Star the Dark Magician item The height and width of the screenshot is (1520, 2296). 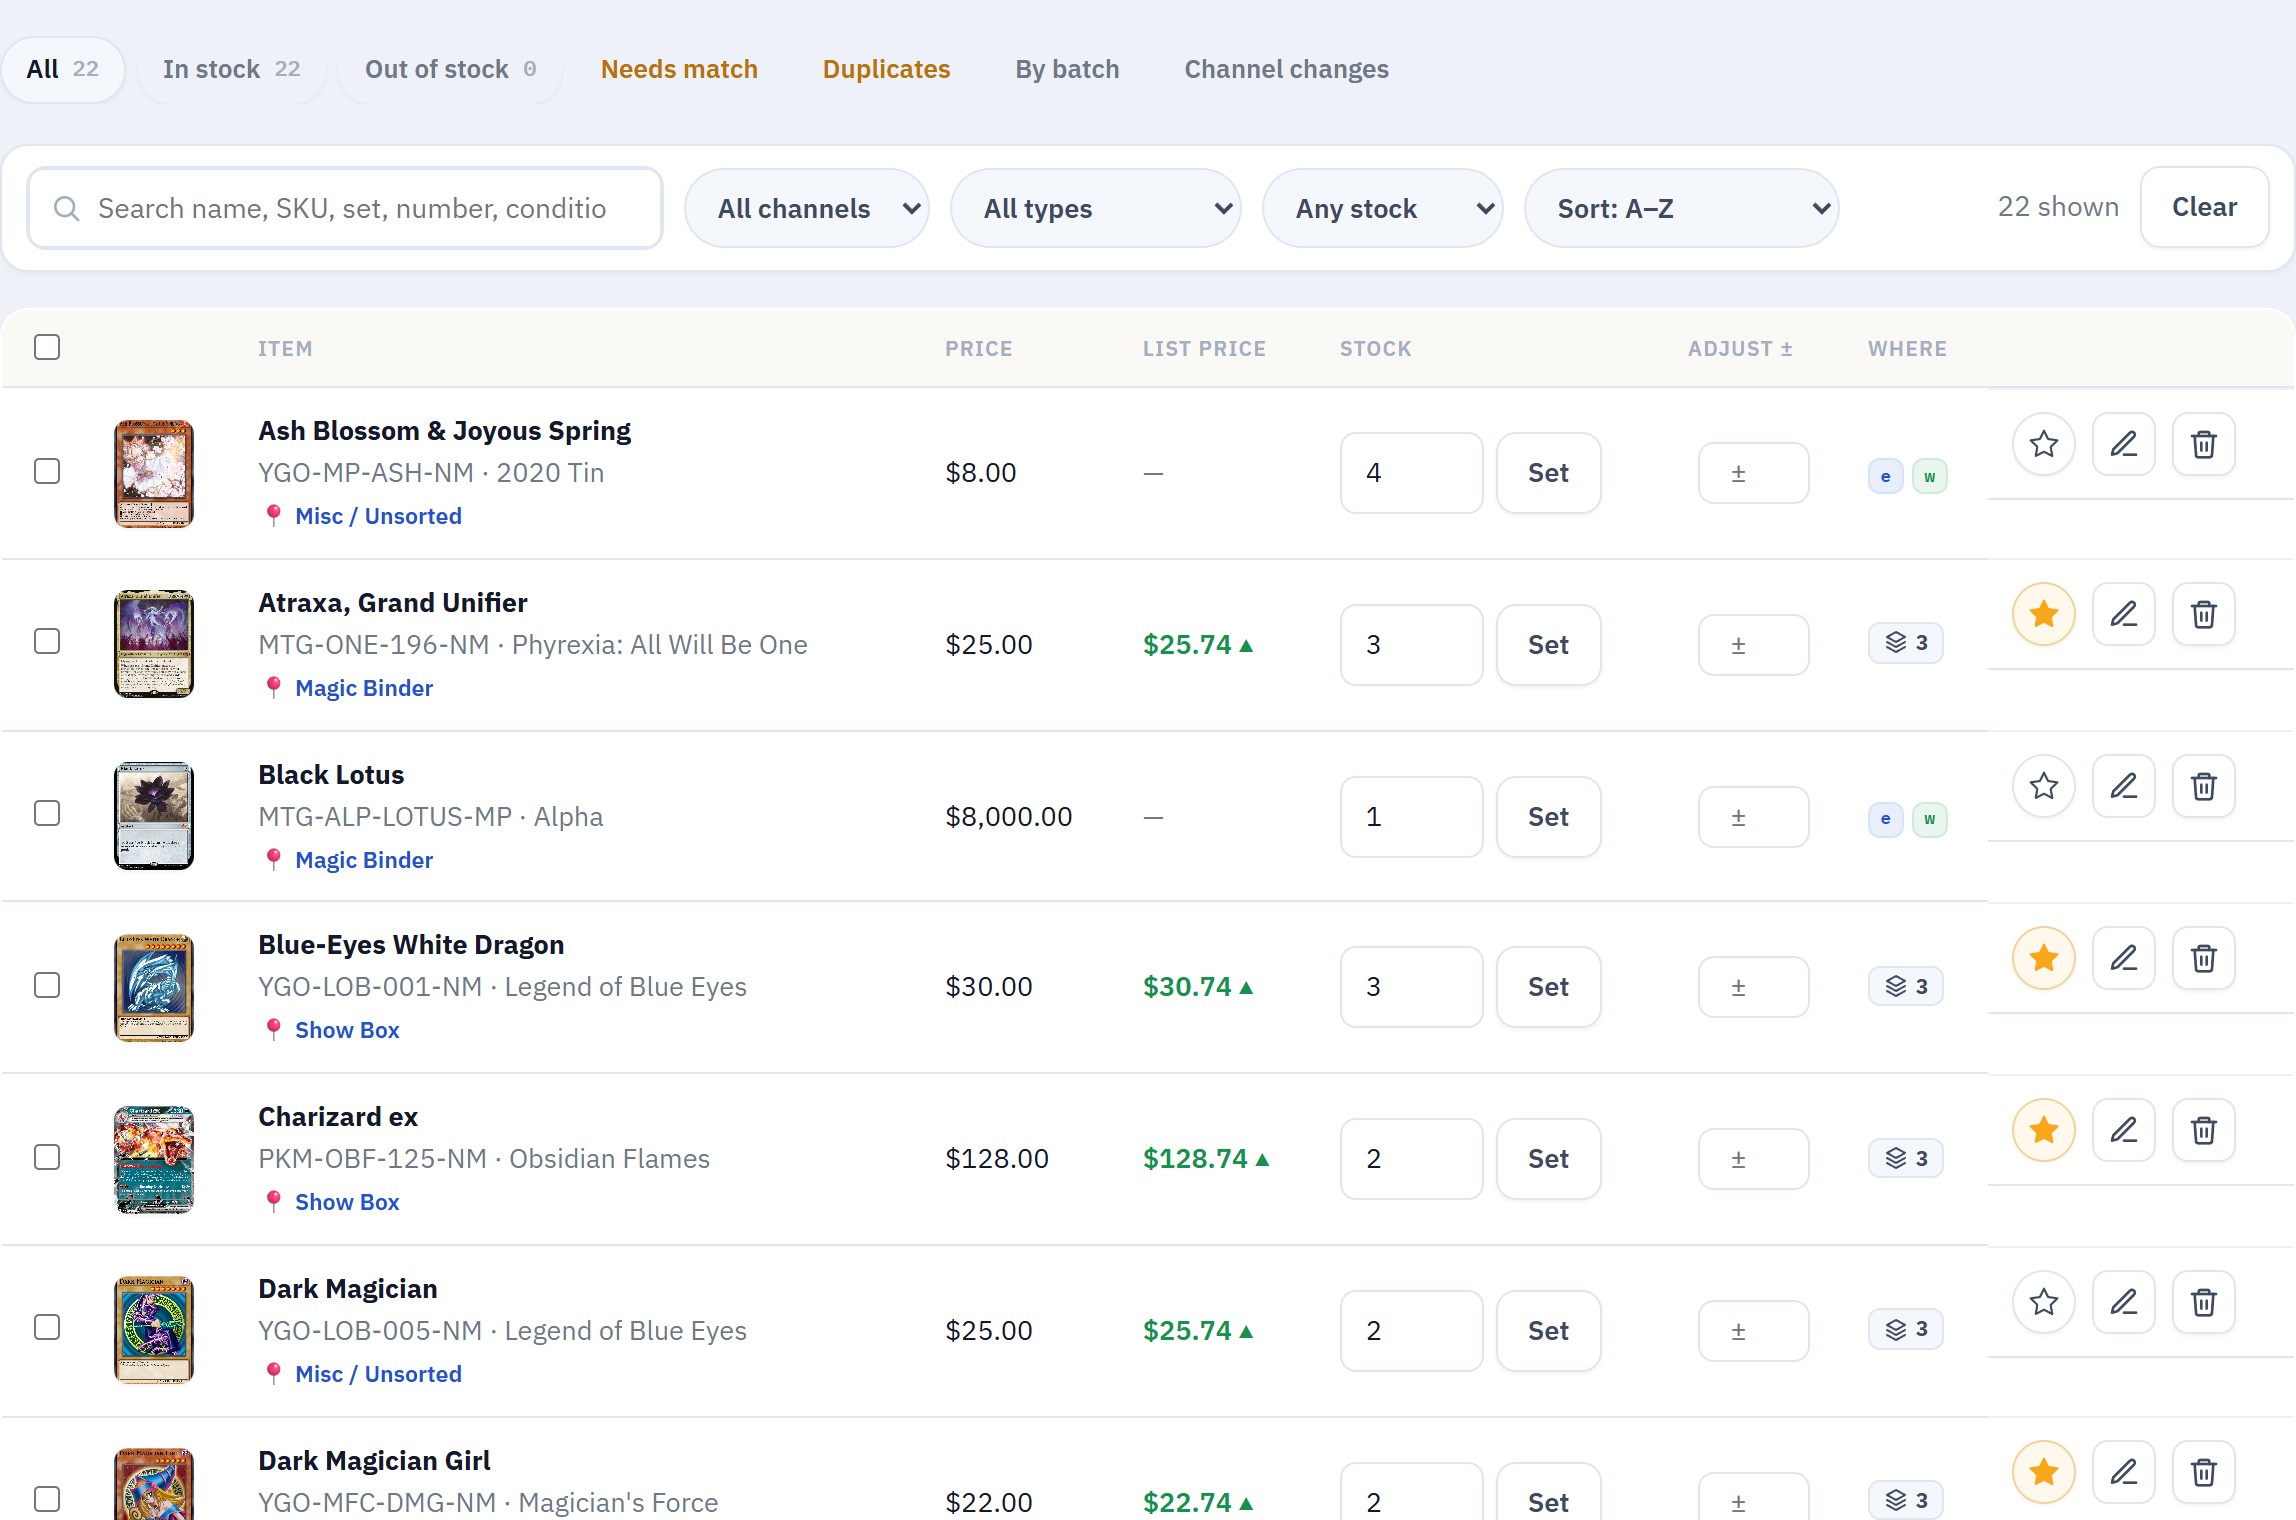tap(2044, 1302)
